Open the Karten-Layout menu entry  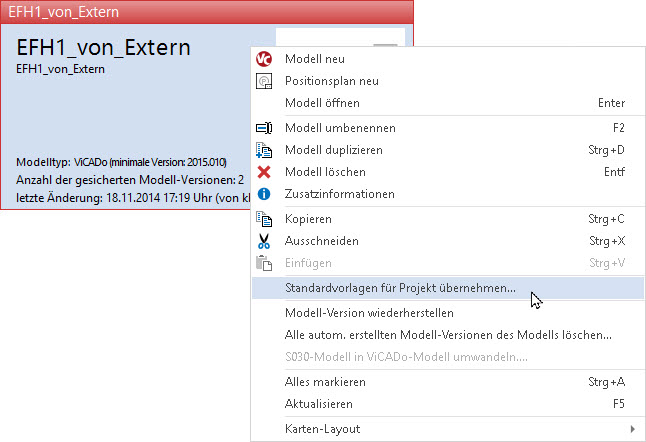447,429
